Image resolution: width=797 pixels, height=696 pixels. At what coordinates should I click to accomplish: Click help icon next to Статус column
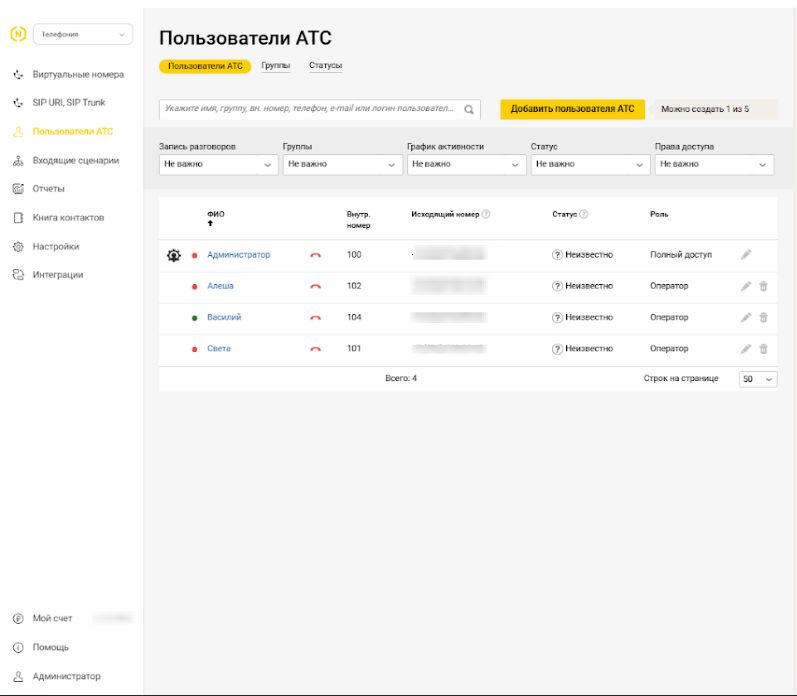pos(584,214)
